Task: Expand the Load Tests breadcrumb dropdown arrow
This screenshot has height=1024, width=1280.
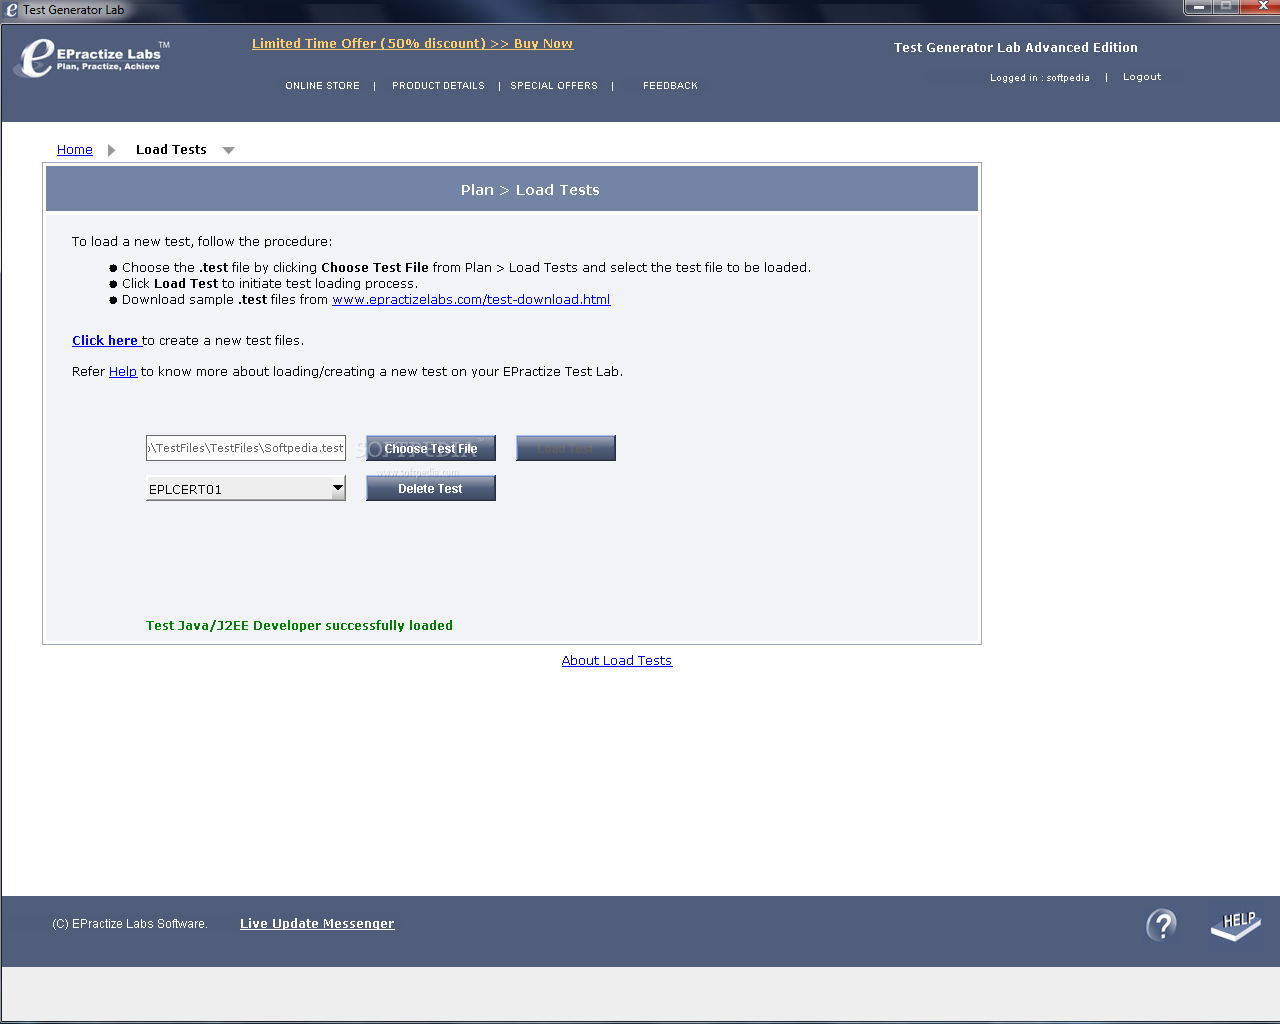Action: (228, 150)
